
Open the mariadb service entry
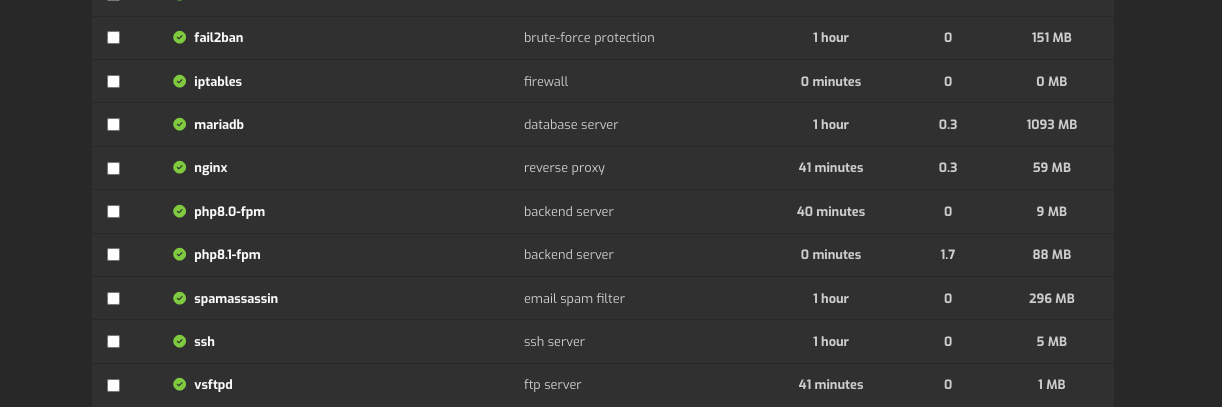pyautogui.click(x=219, y=125)
